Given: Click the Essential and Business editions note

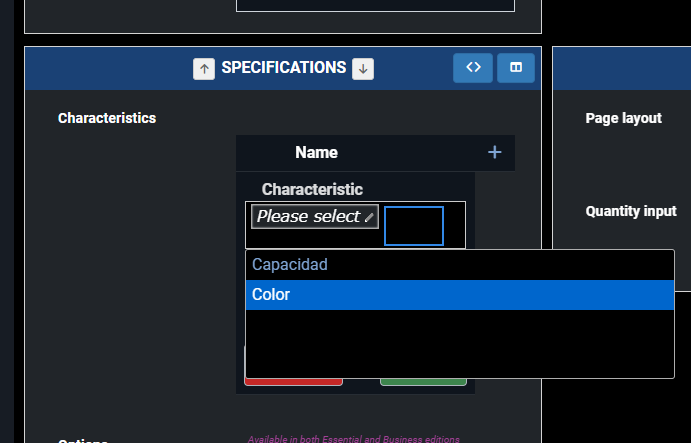Looking at the screenshot, I should (x=353, y=439).
